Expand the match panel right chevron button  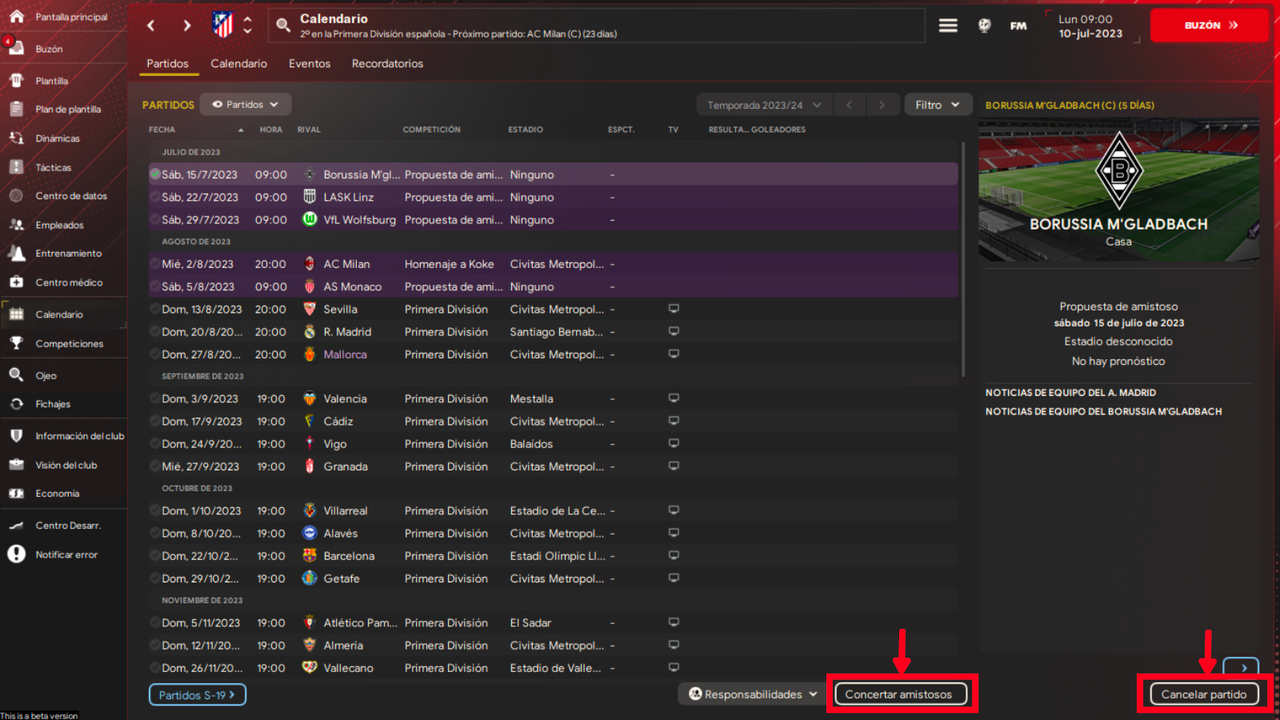pyautogui.click(x=1243, y=667)
